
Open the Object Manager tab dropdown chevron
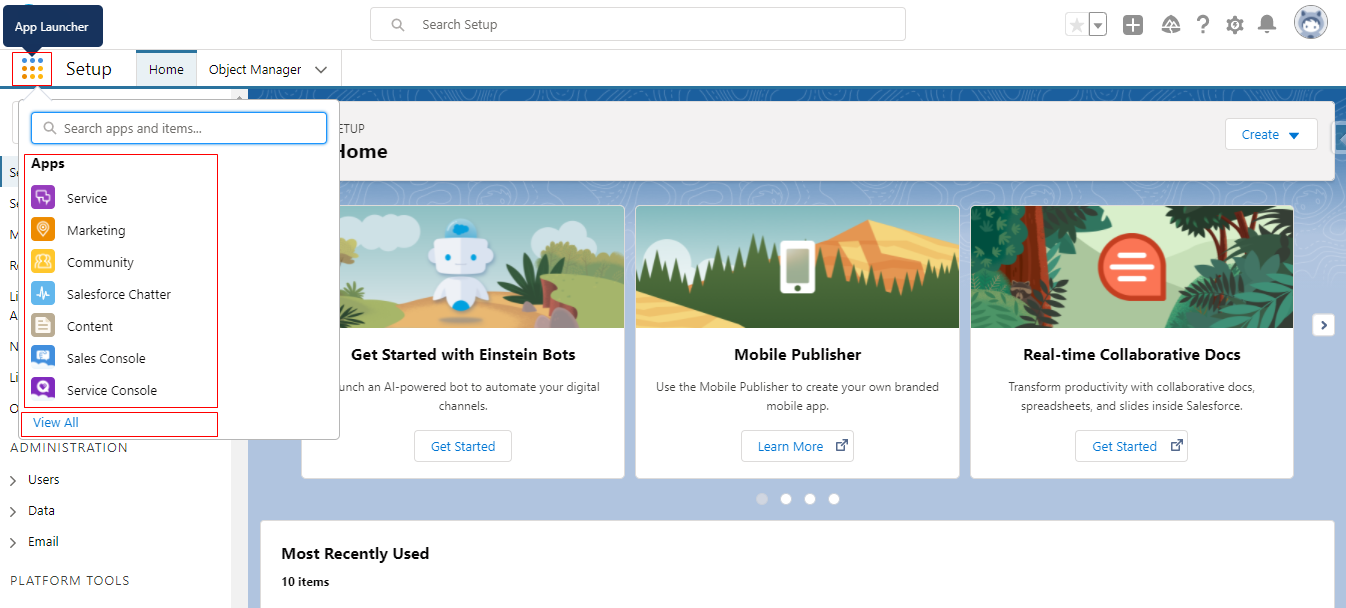pos(321,70)
